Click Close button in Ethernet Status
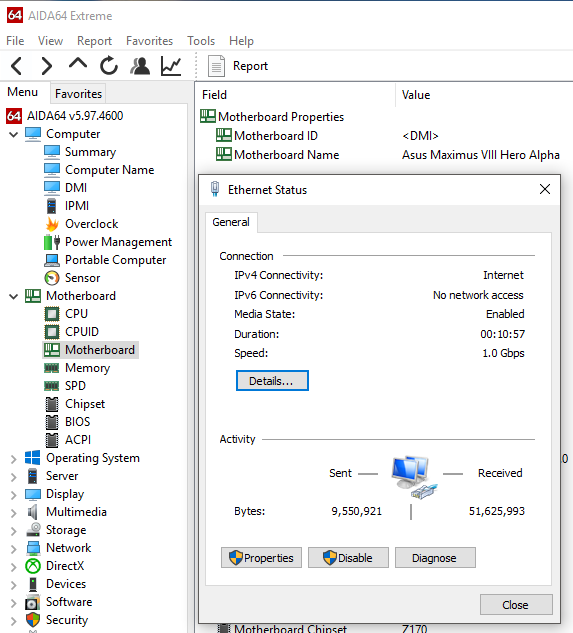 coord(516,605)
